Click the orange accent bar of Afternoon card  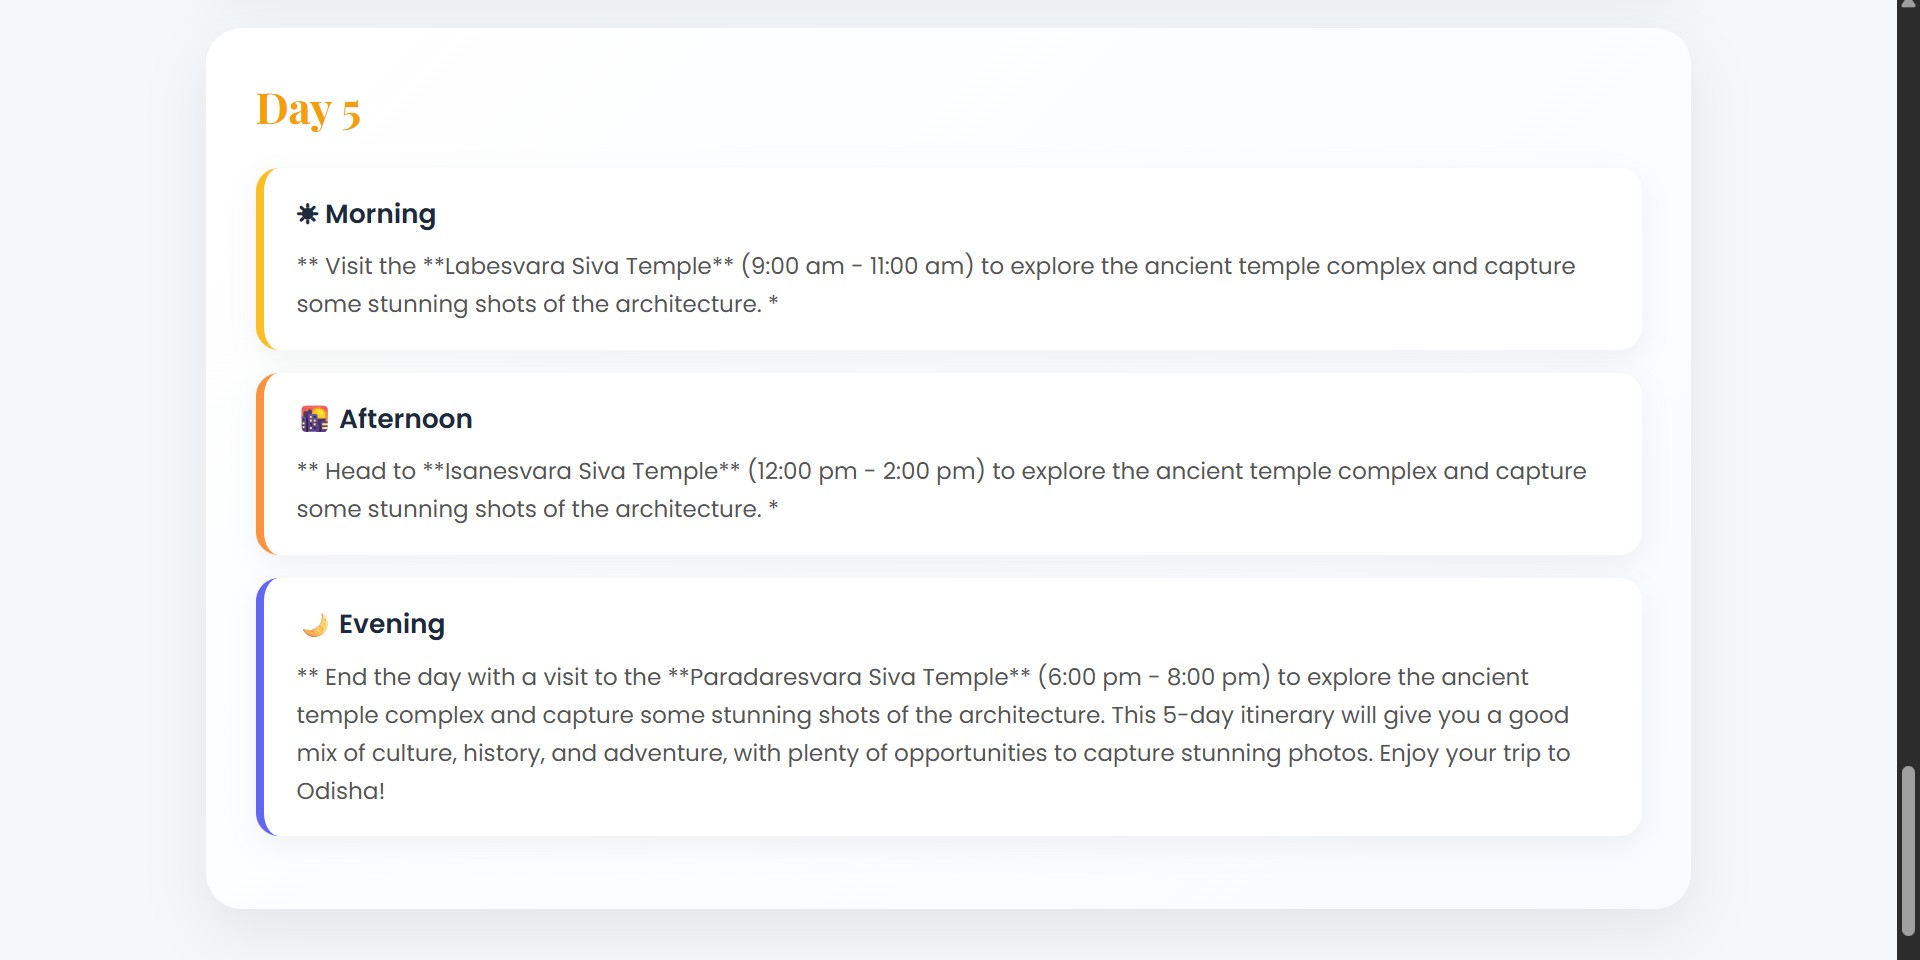pos(261,464)
